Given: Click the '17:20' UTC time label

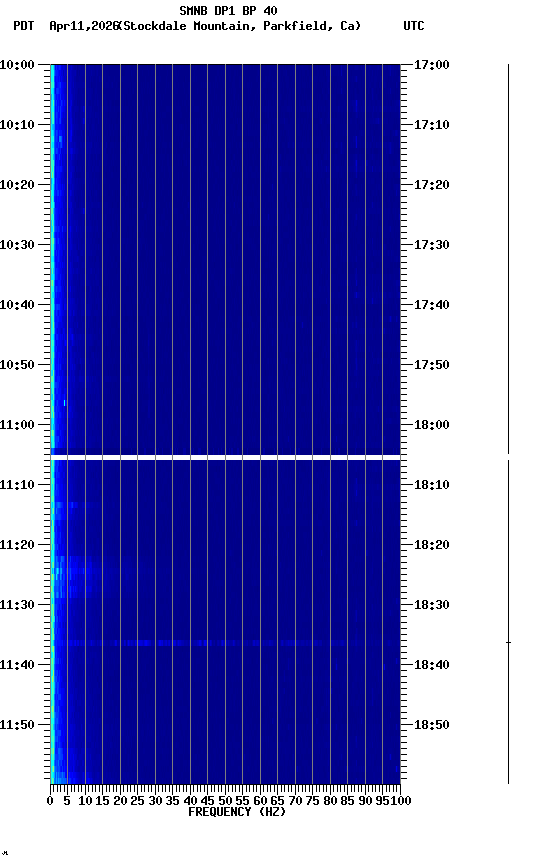Looking at the screenshot, I should click(432, 185).
